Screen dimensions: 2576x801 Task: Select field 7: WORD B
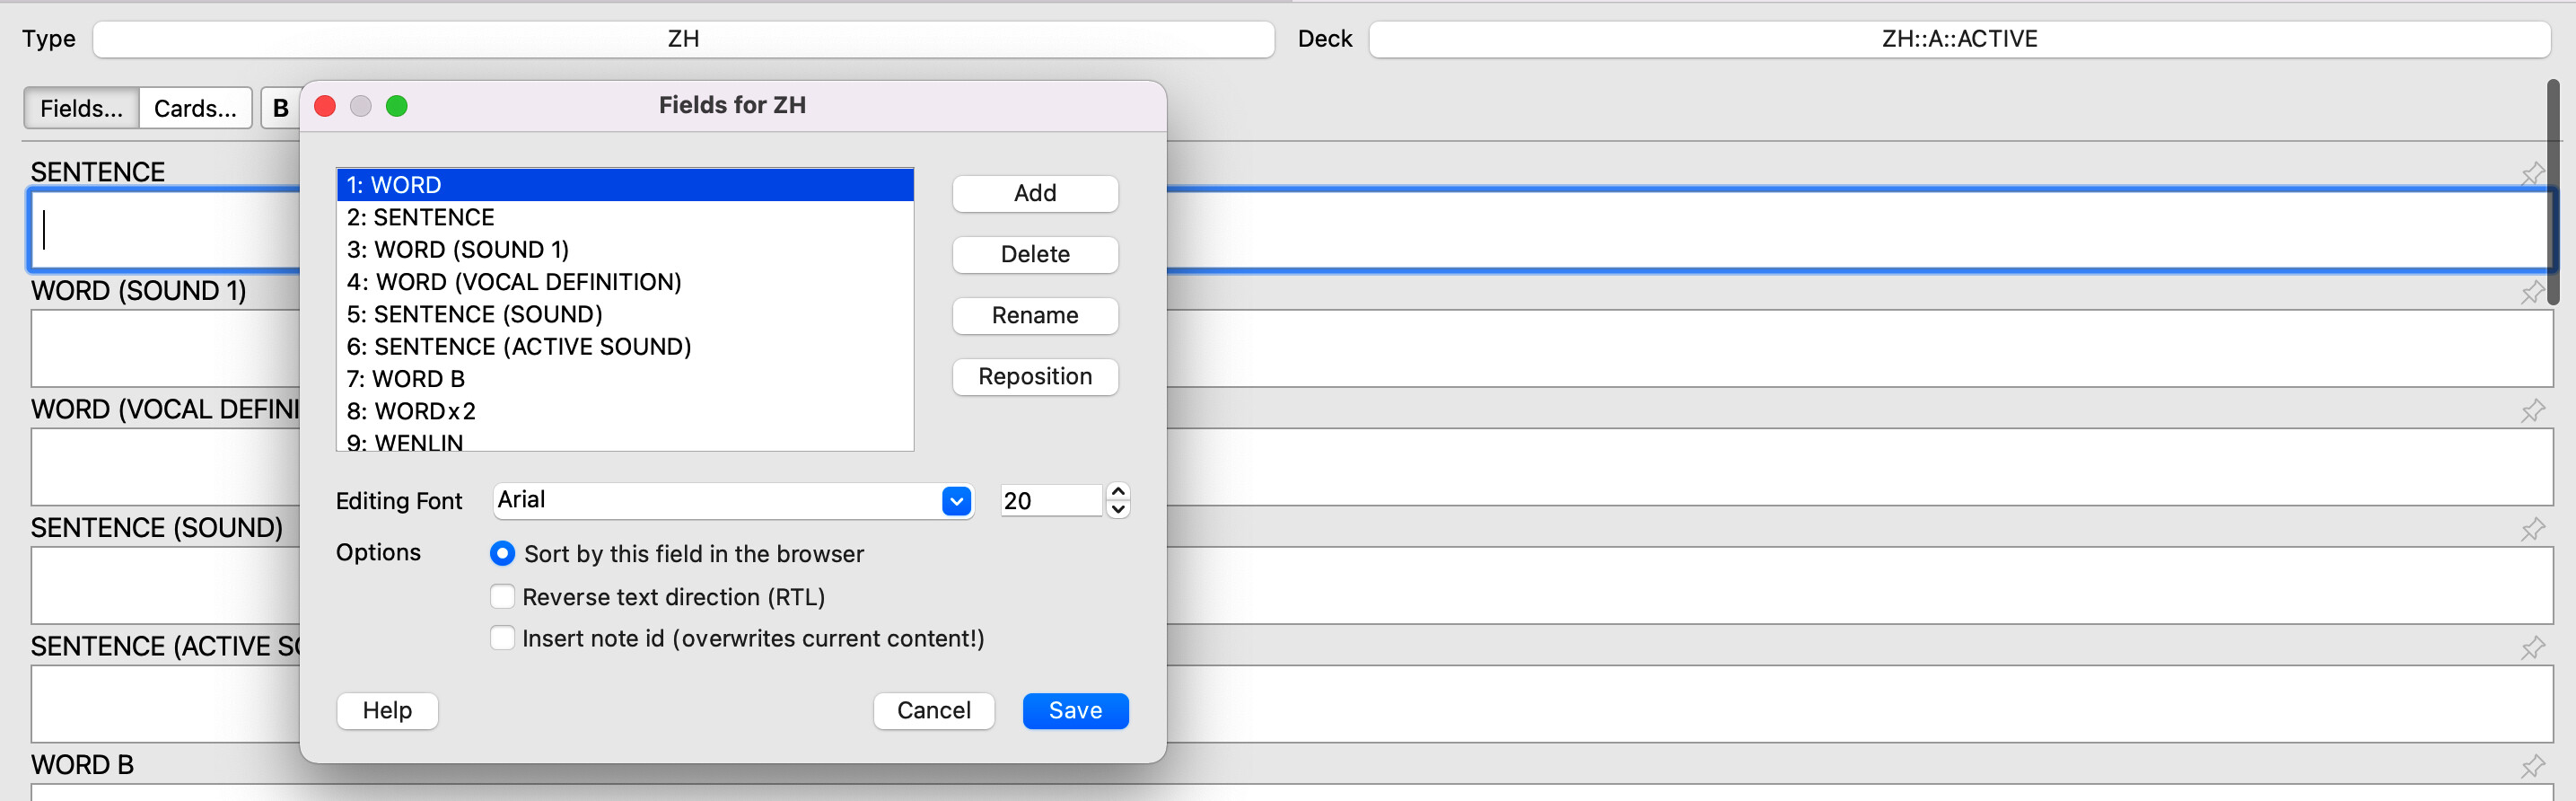[625, 379]
